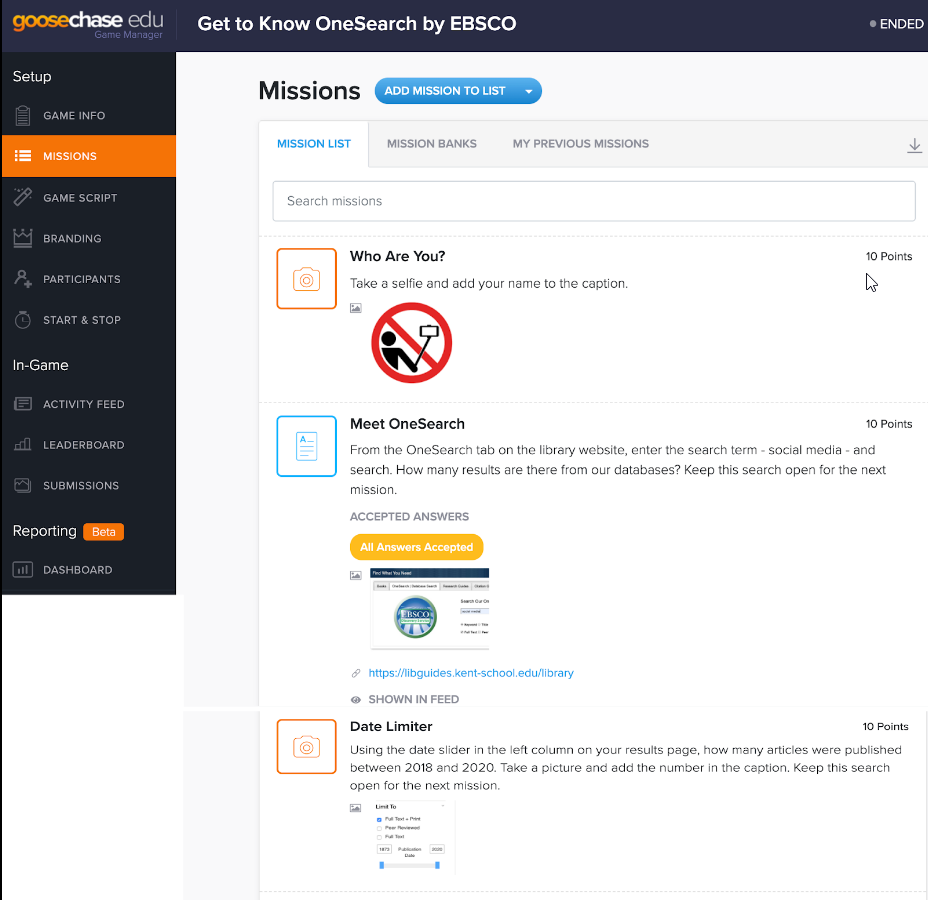Click the publication date slider in thumbnail
928x900 pixels.
409,865
